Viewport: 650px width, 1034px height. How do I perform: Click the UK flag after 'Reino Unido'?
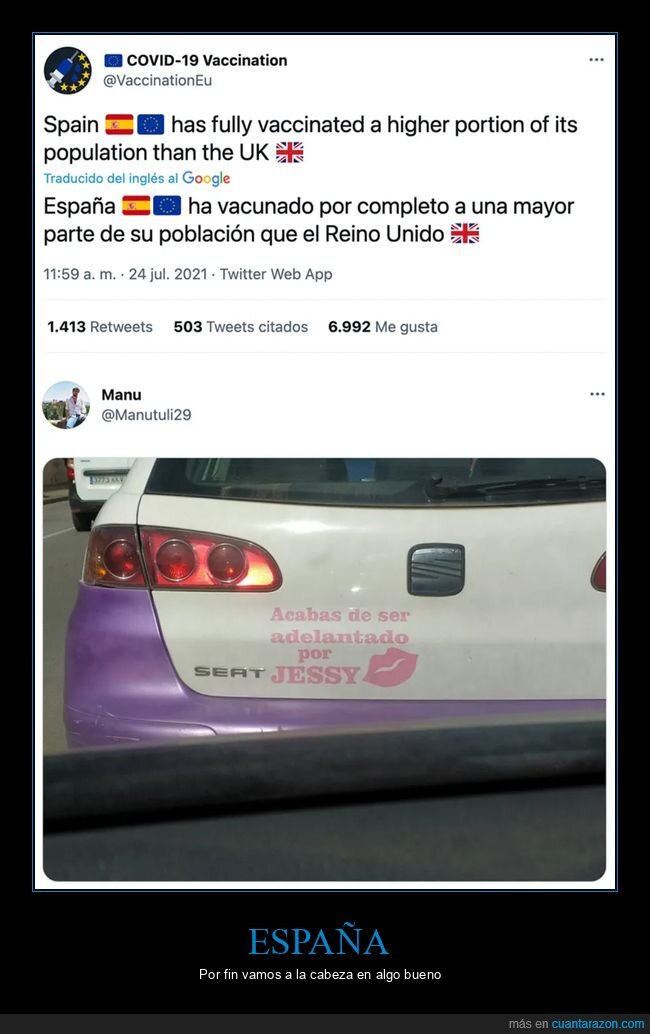click(465, 233)
